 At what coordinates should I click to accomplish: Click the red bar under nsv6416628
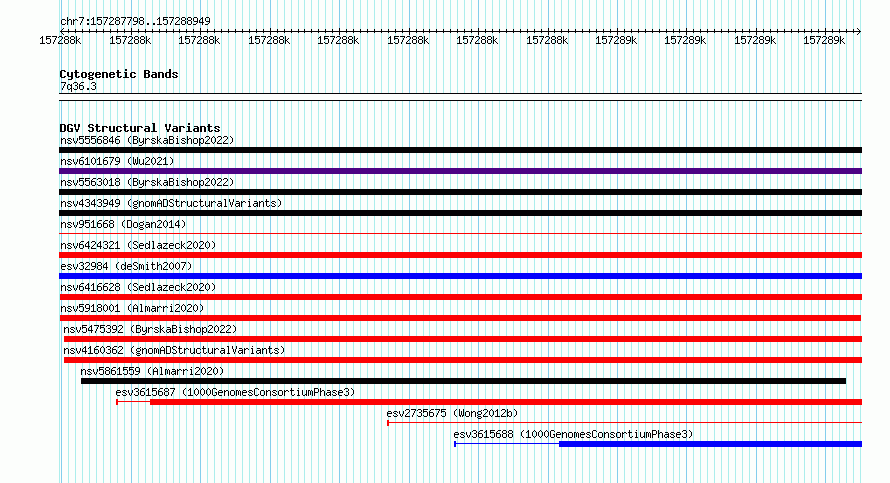click(460, 297)
